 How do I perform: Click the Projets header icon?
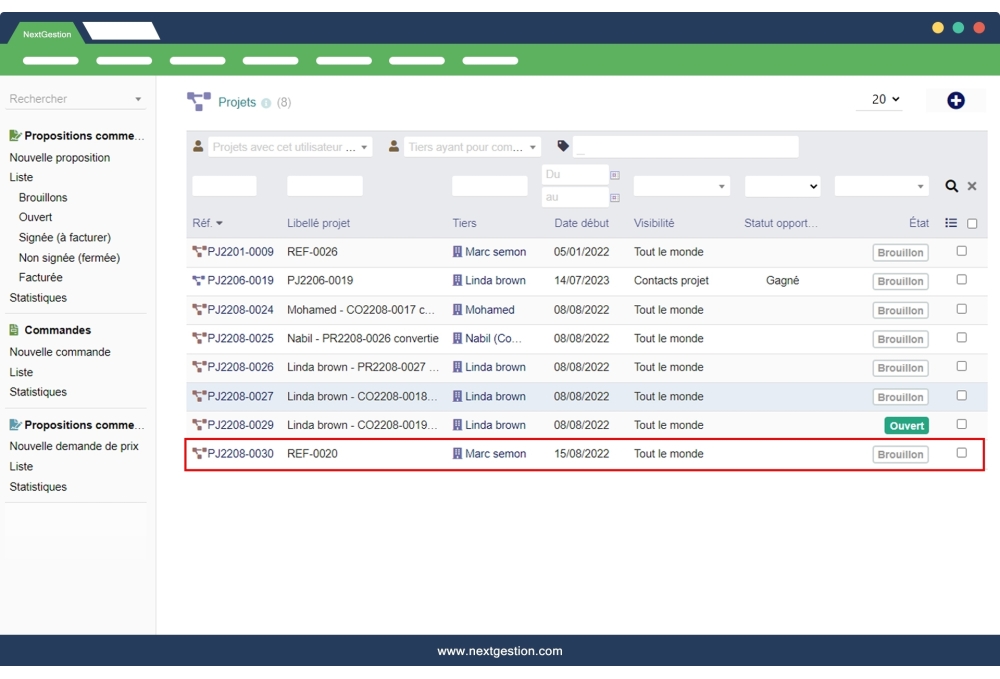tap(198, 100)
